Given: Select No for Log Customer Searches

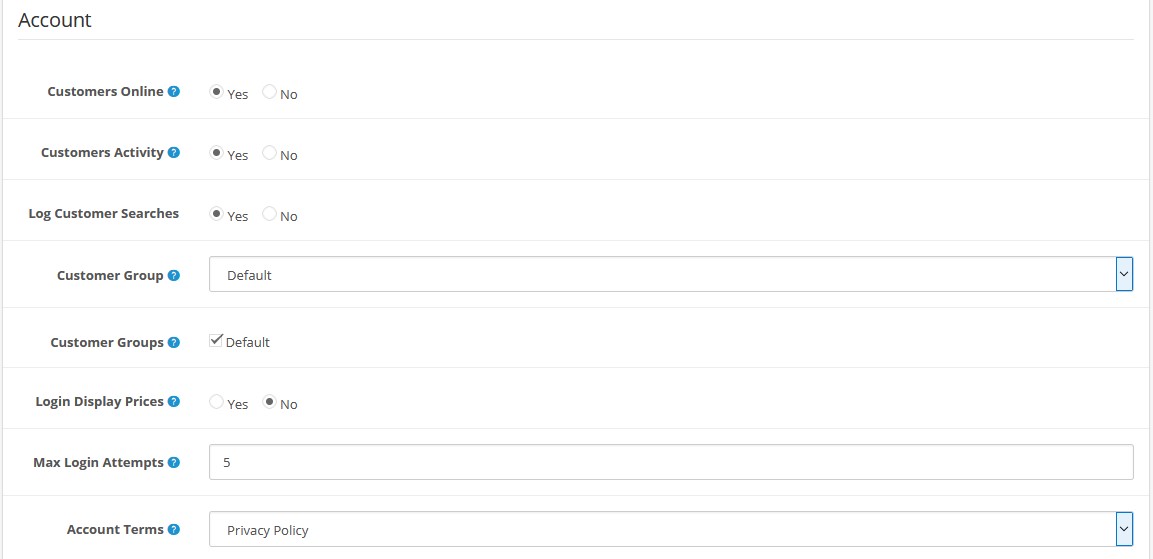Looking at the screenshot, I should coord(269,214).
